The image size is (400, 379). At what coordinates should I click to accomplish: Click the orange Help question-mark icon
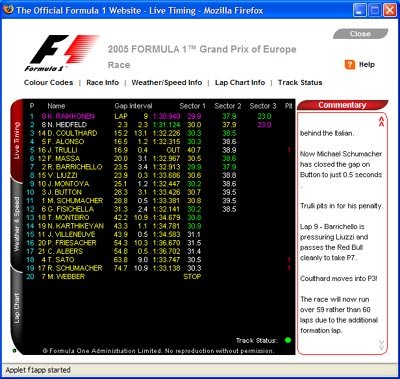tap(350, 64)
